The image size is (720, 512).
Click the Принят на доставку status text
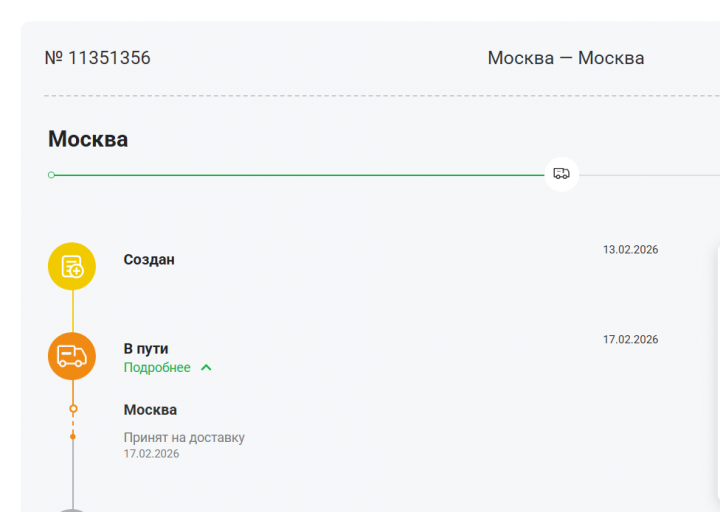point(184,438)
